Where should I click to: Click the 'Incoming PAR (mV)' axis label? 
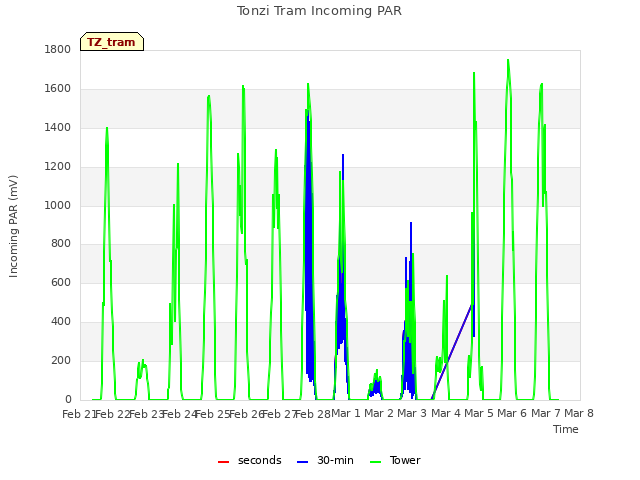coord(13,227)
